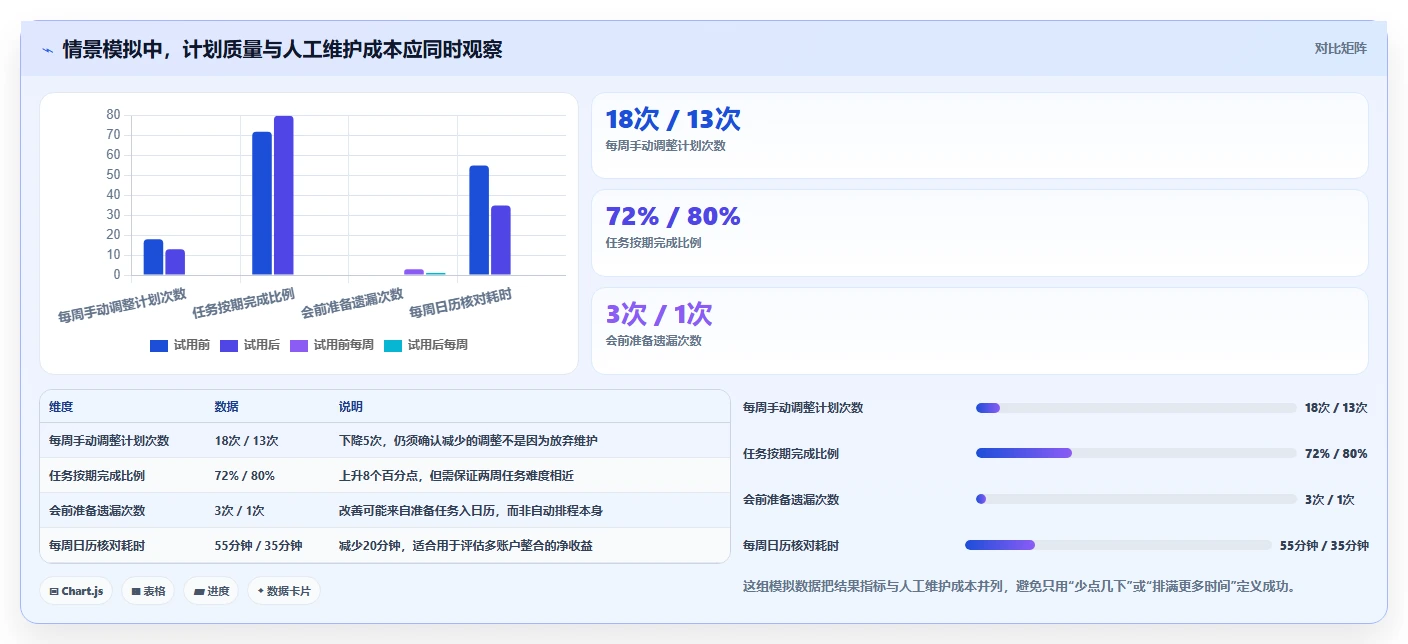The image size is (1408, 644).
Task: Click the note starting 上升8个百分点
Action: pos(456,476)
